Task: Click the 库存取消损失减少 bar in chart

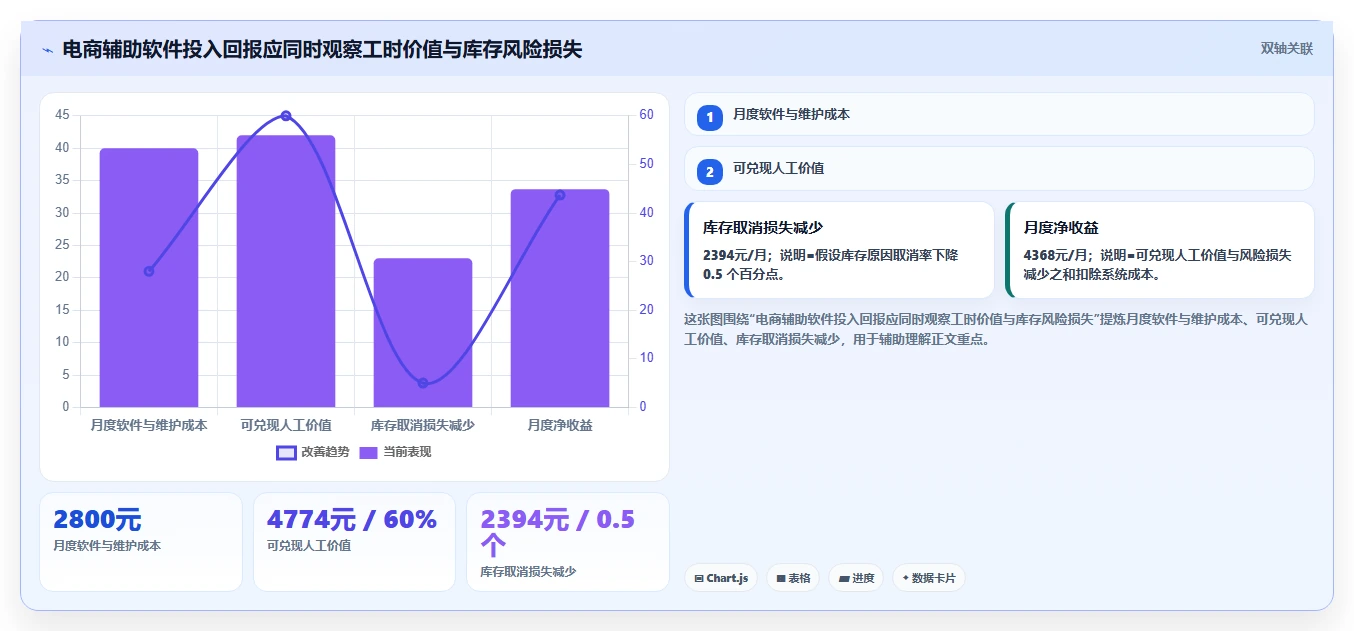Action: (423, 333)
